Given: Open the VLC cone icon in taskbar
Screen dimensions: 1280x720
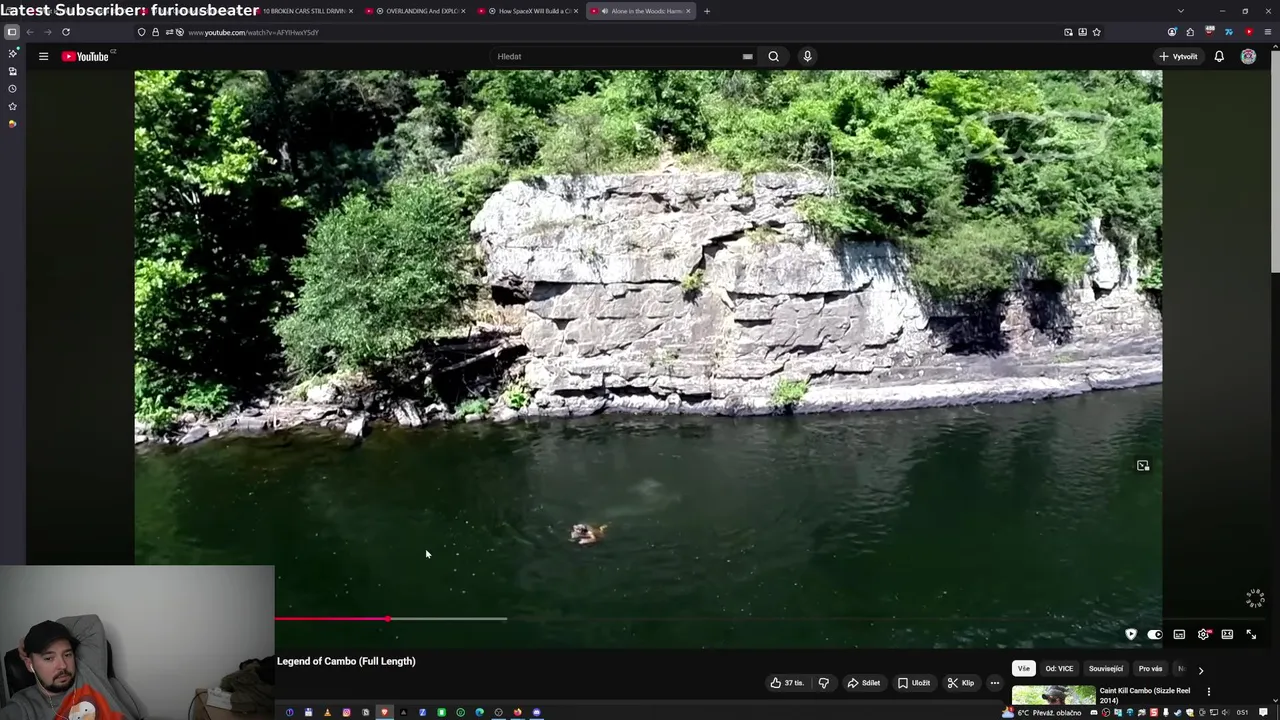Looking at the screenshot, I should point(327,713).
